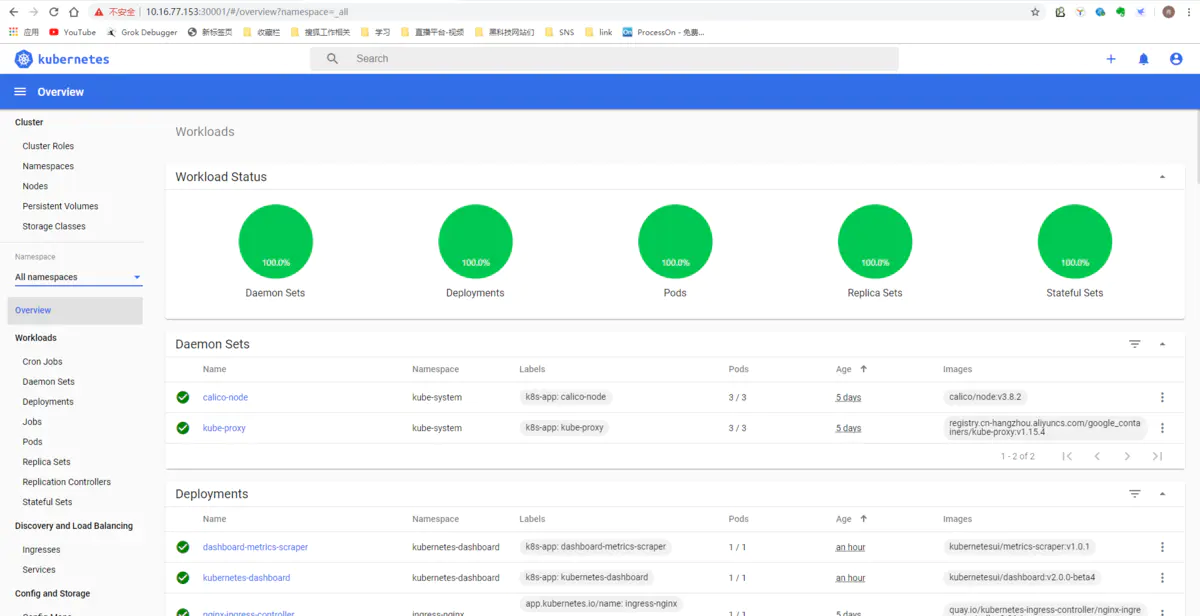
Task: Open the kubernetes-dashboard deployment link
Action: click(246, 578)
